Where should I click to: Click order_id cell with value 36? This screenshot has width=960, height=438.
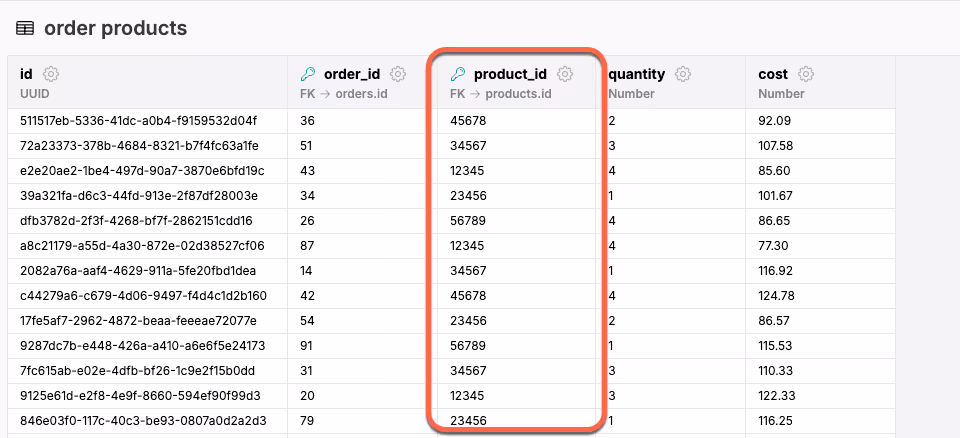click(x=362, y=121)
